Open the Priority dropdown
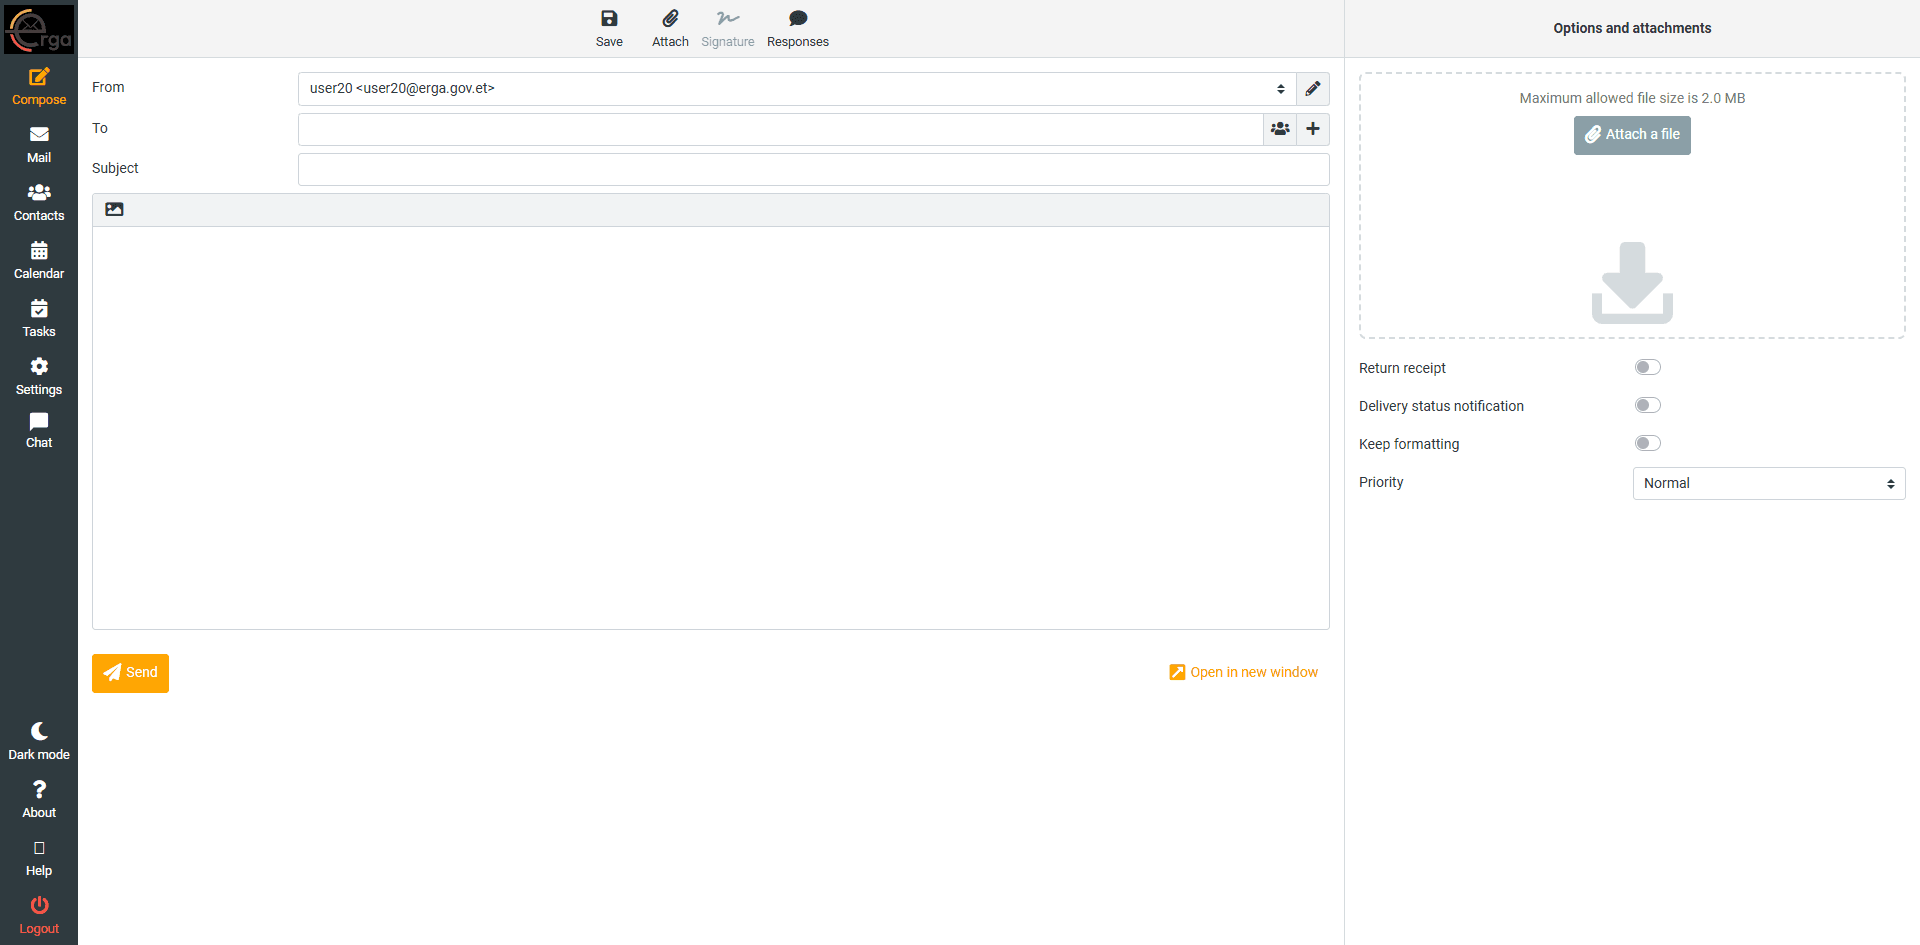The height and width of the screenshot is (945, 1920). tap(1769, 483)
